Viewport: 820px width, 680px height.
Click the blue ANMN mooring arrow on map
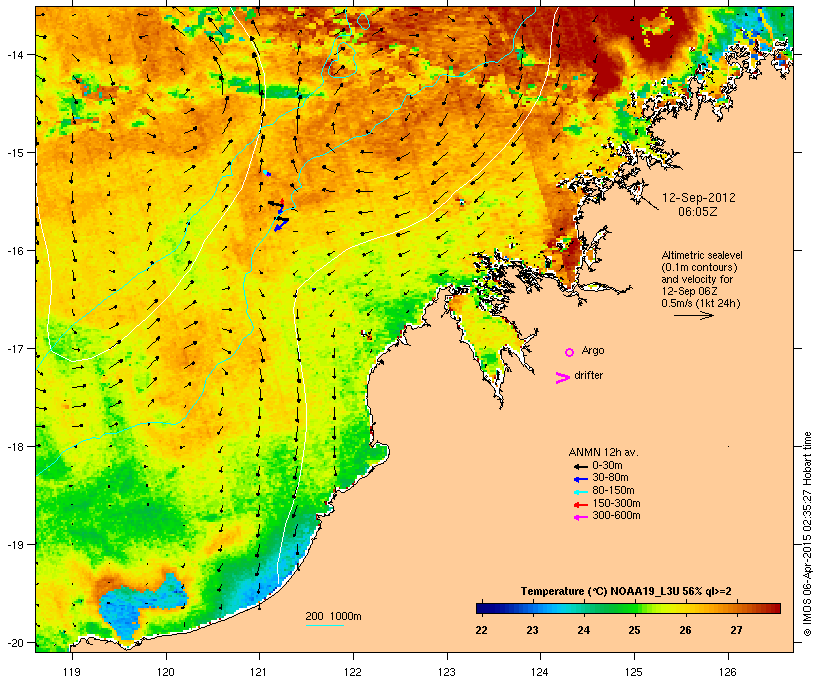point(281,225)
